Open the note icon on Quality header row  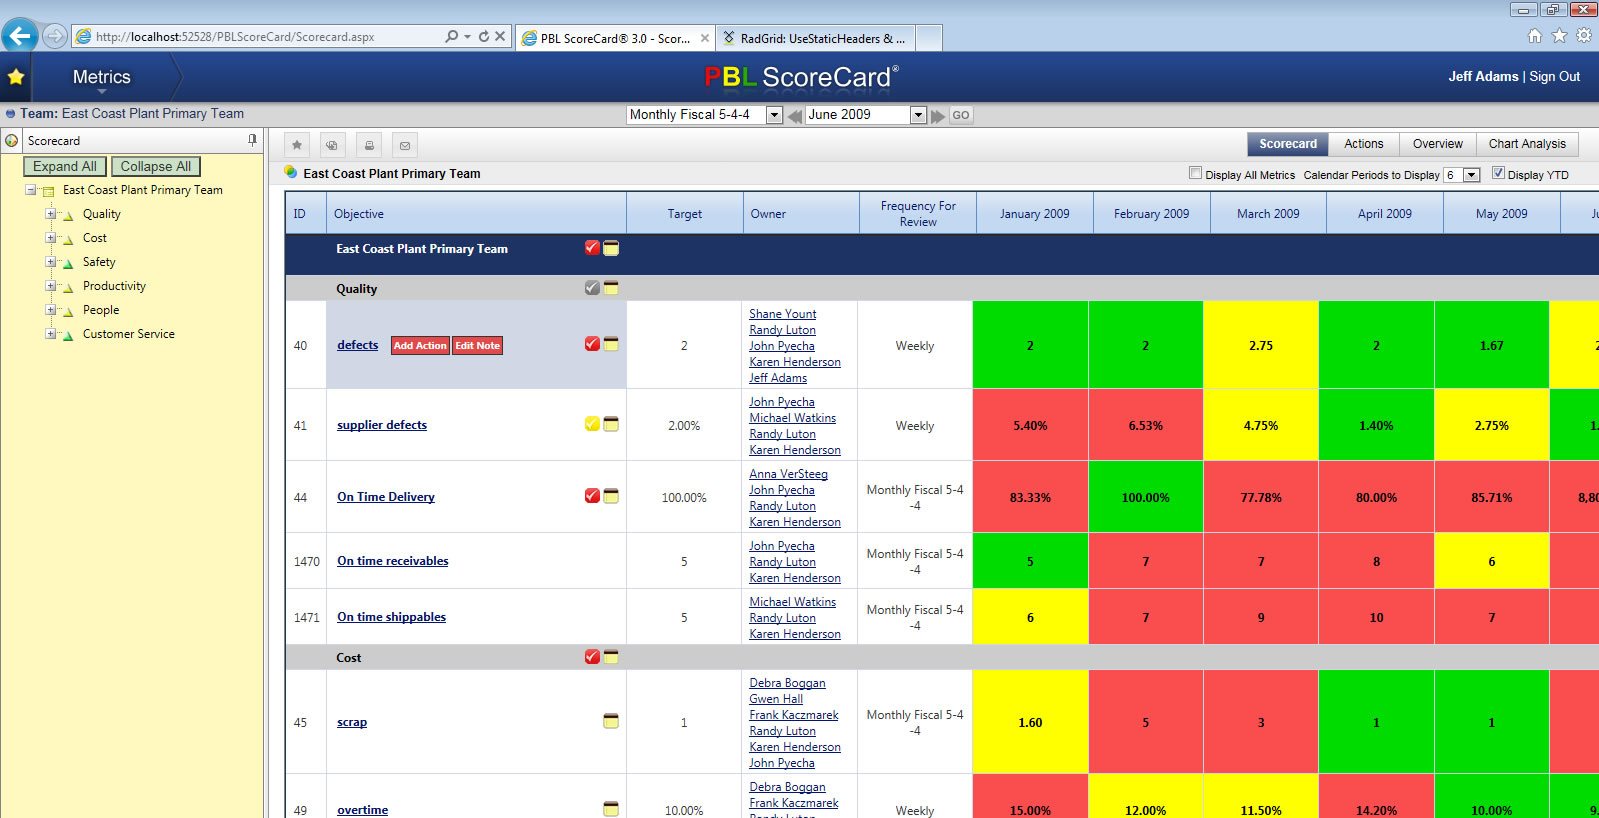pos(611,288)
